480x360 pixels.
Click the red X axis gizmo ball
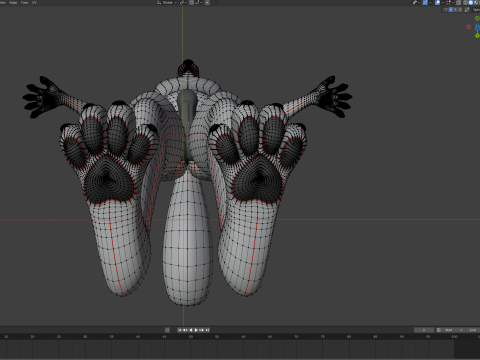tap(468, 27)
